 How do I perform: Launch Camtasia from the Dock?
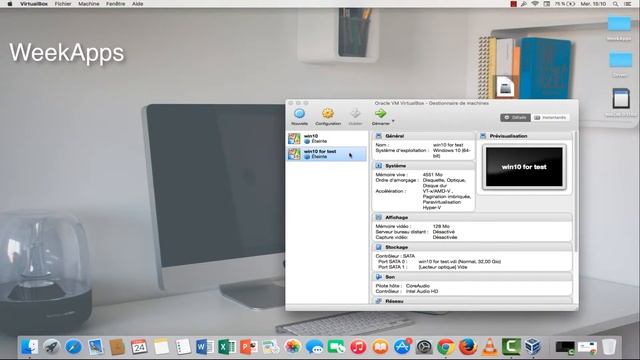point(511,347)
